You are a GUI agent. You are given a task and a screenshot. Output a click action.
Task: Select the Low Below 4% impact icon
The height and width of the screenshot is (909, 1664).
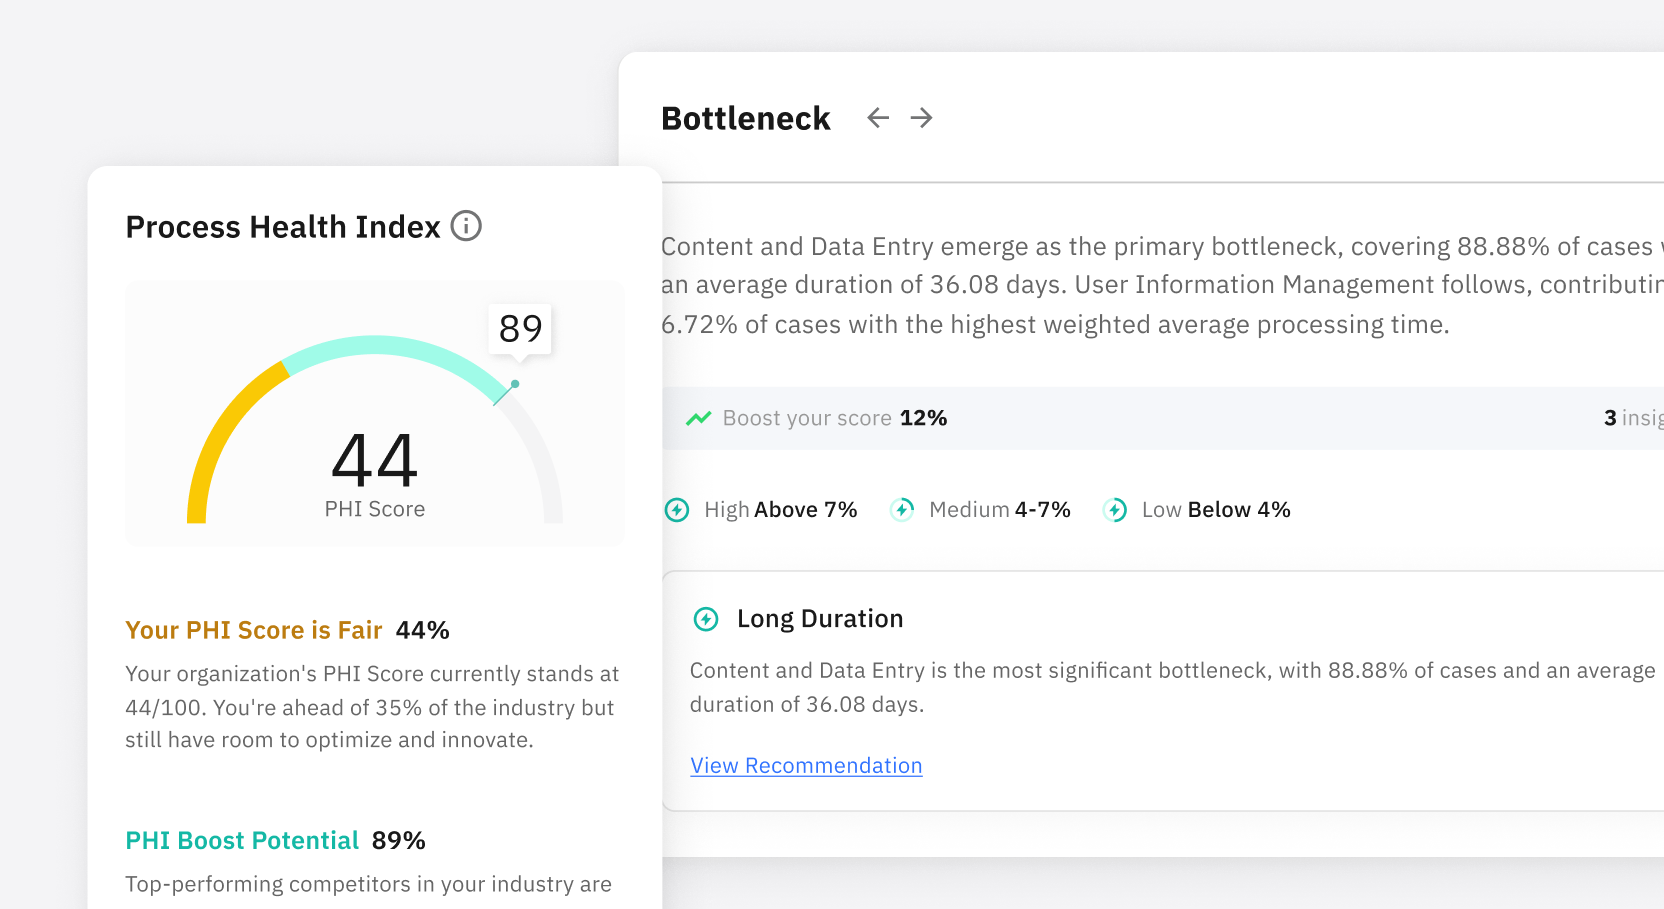click(1115, 510)
